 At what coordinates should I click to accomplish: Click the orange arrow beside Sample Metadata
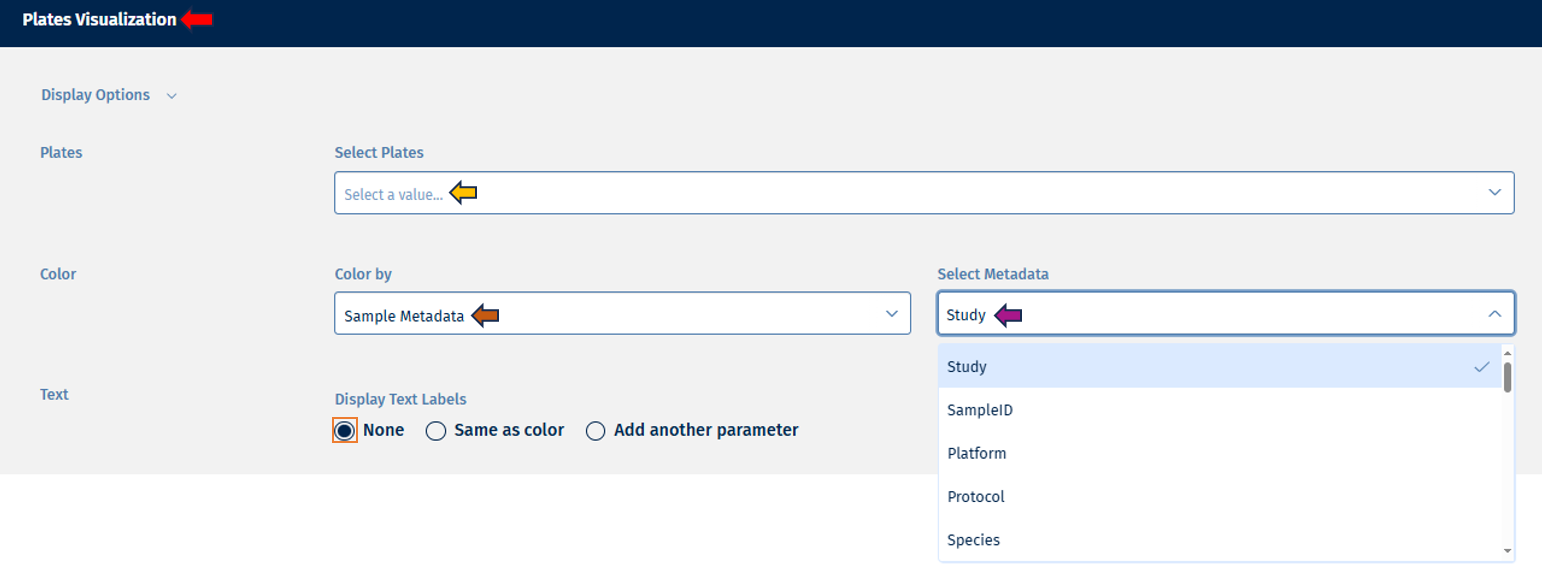[x=485, y=316]
